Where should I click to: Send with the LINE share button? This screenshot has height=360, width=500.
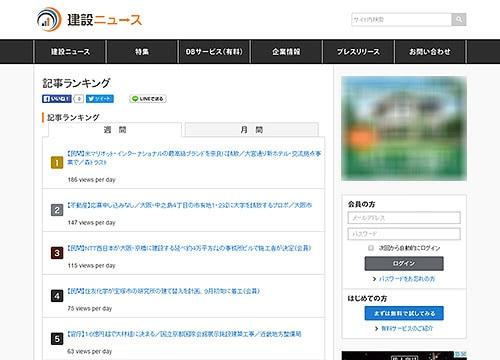(x=148, y=99)
